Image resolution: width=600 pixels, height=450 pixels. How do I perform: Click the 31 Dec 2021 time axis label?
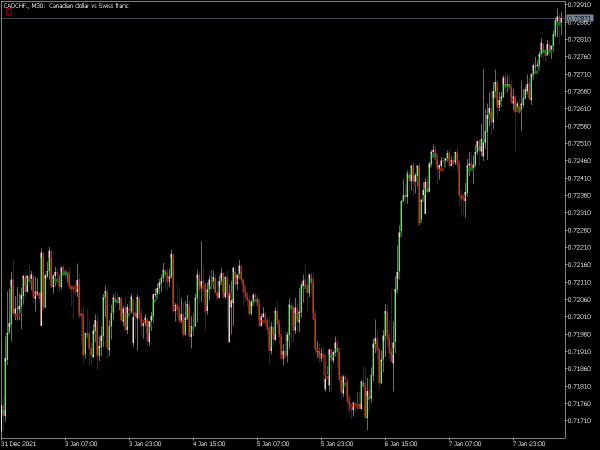click(19, 444)
